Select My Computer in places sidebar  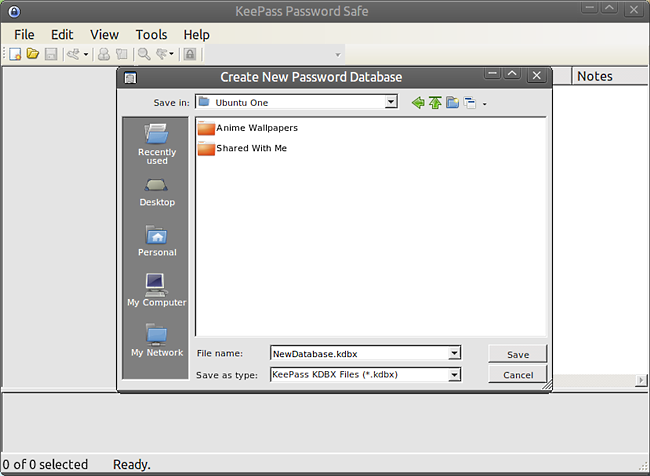157,290
